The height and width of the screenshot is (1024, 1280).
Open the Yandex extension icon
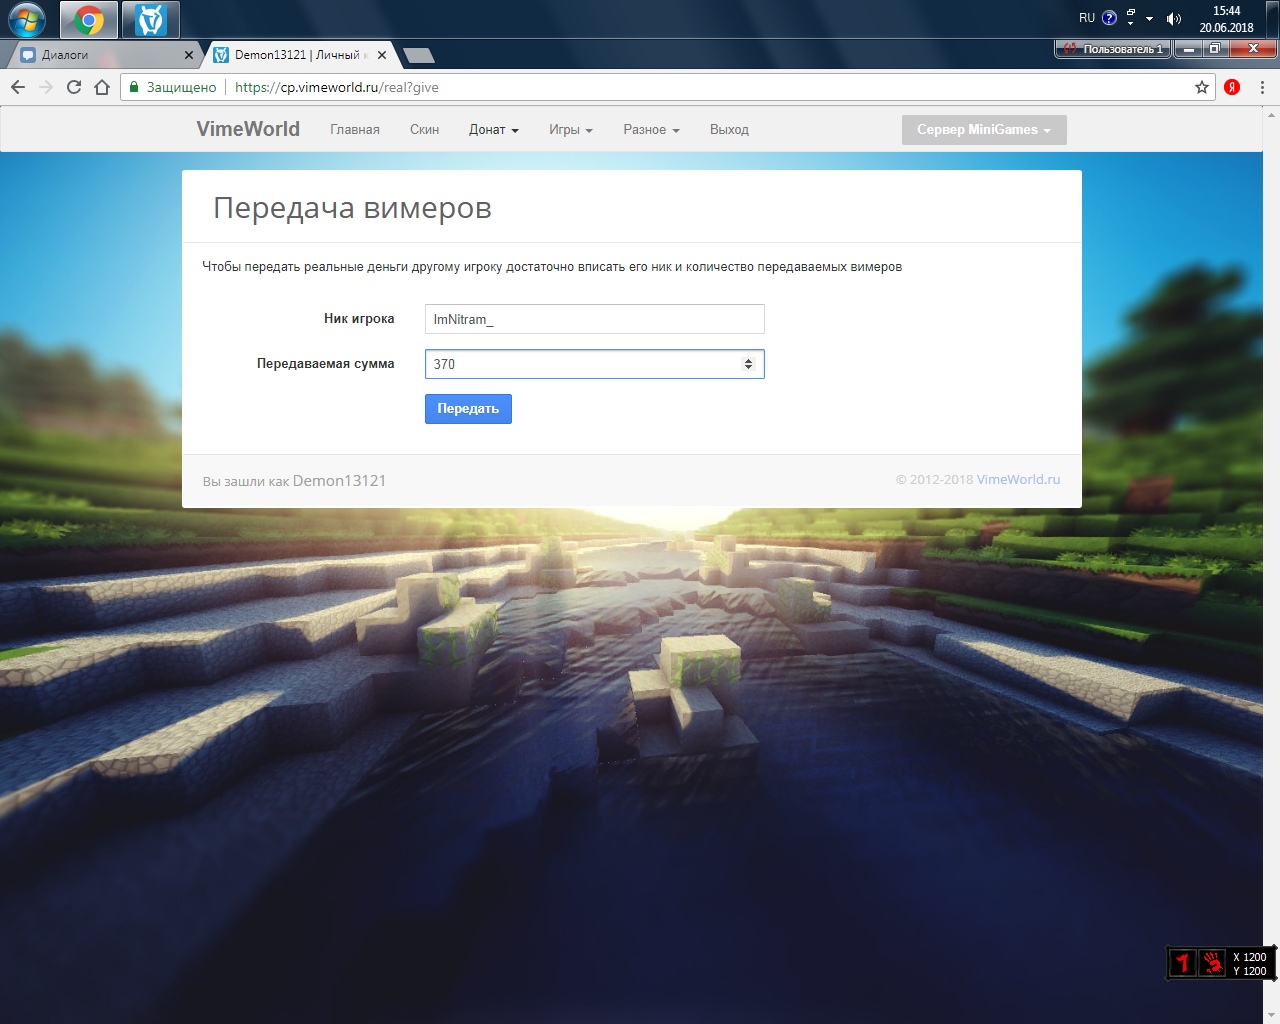click(1232, 87)
